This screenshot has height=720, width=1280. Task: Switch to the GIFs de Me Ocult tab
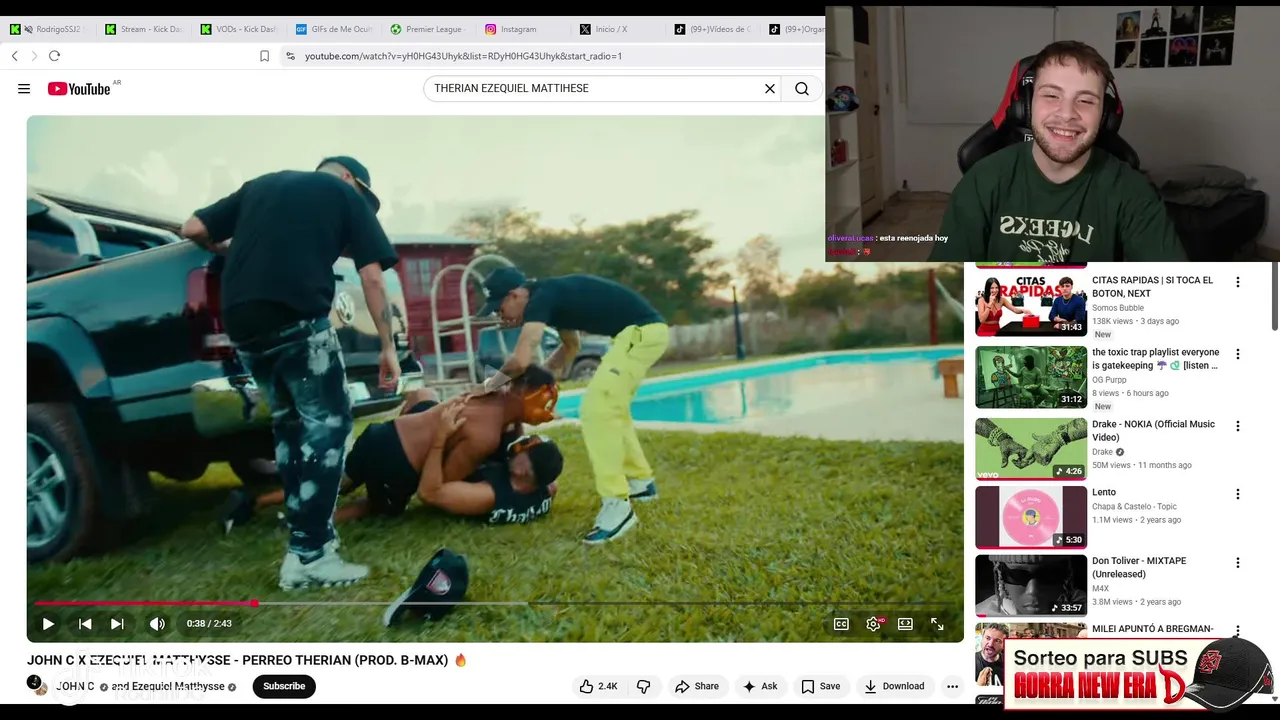[x=335, y=29]
